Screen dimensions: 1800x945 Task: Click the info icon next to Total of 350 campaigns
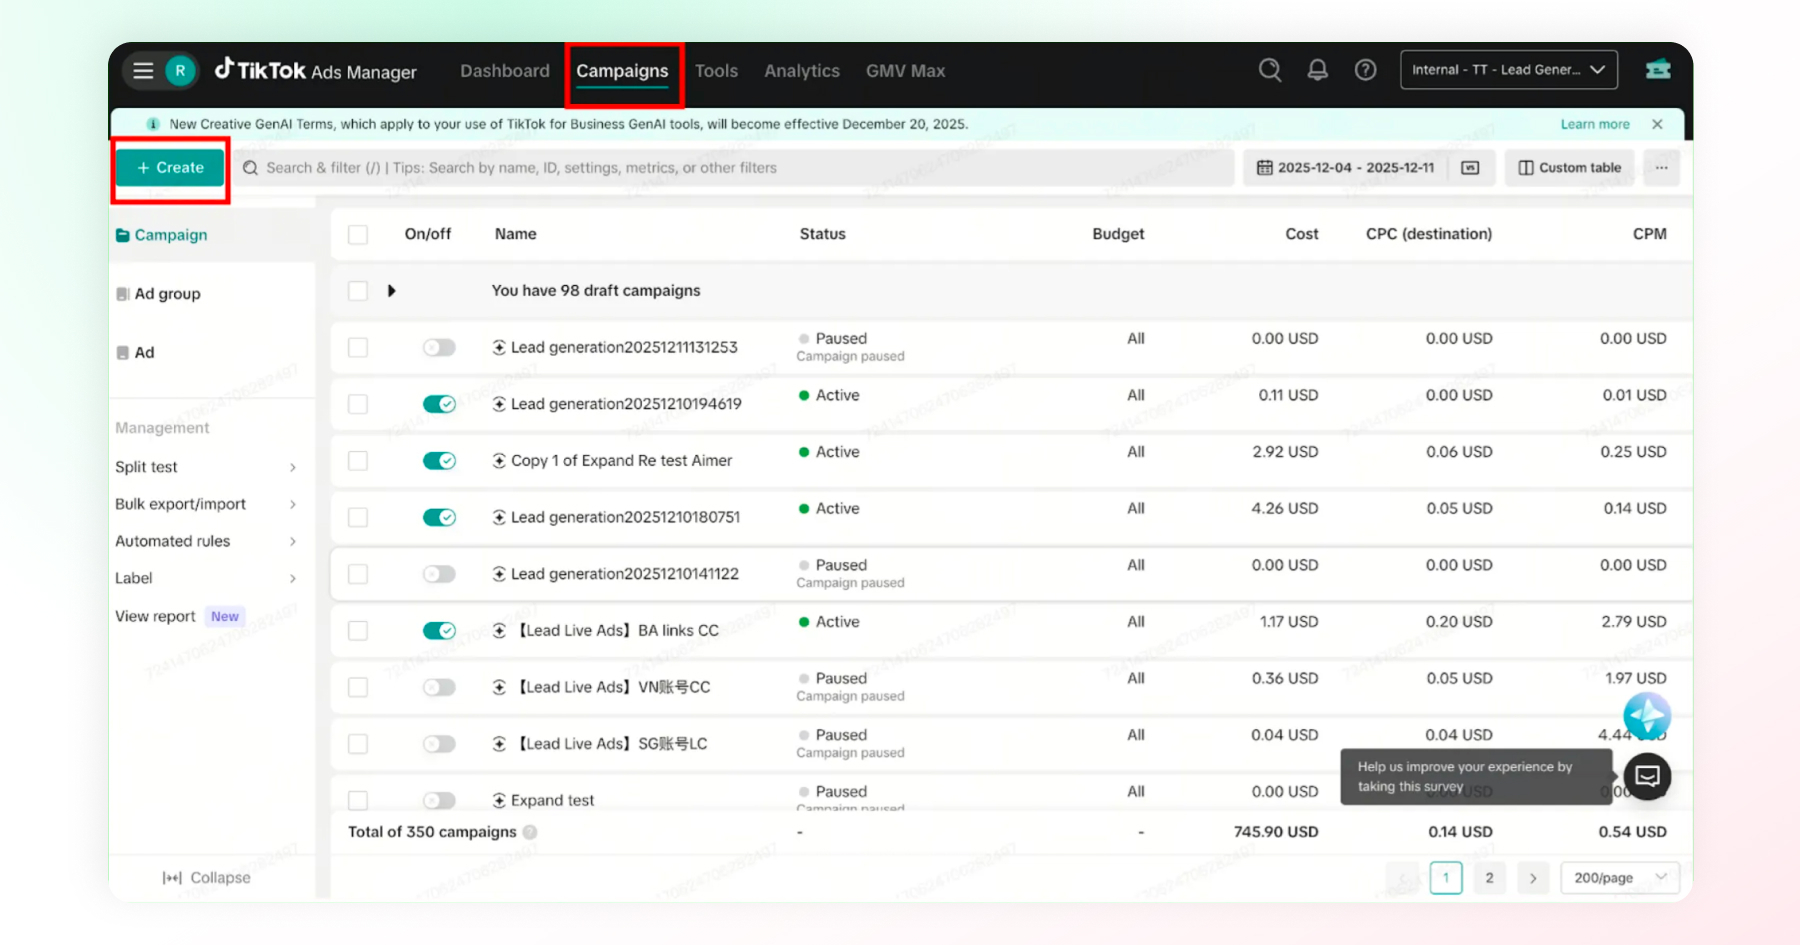530,832
